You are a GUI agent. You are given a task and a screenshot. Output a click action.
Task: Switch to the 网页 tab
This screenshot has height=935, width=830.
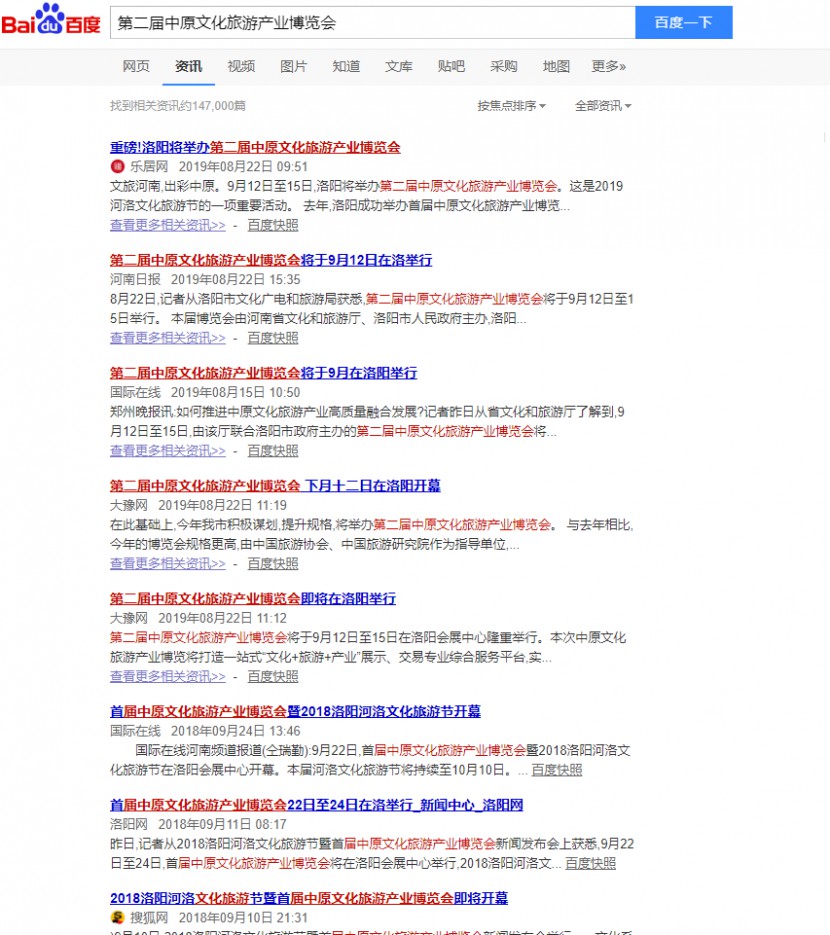tap(136, 67)
